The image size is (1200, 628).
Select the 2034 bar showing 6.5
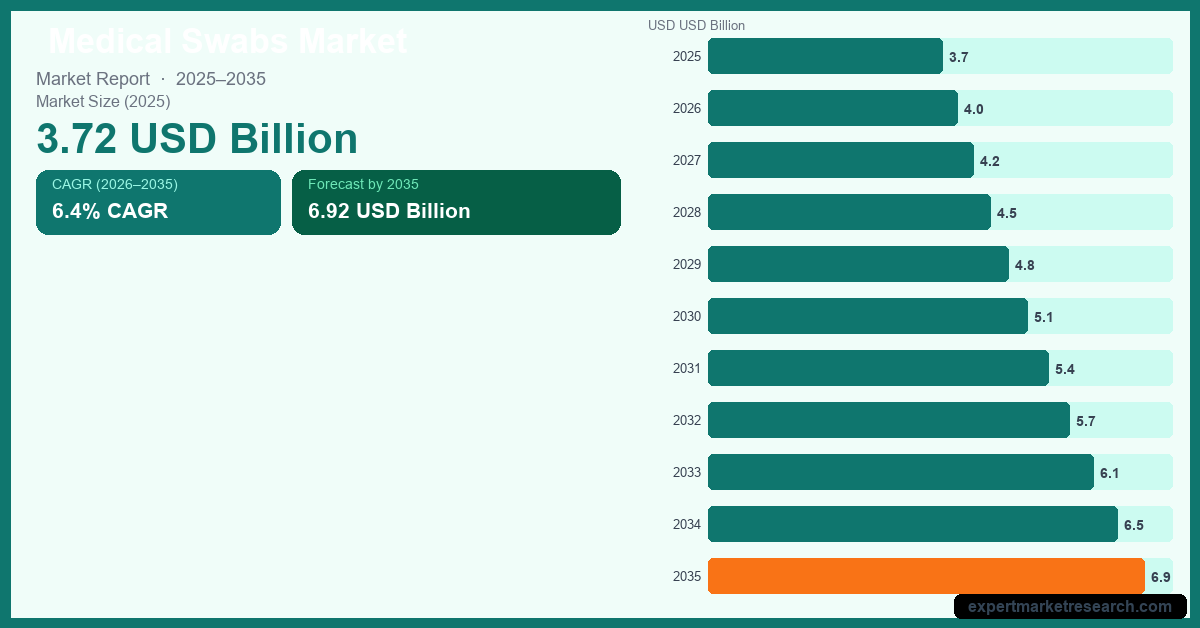(x=912, y=524)
